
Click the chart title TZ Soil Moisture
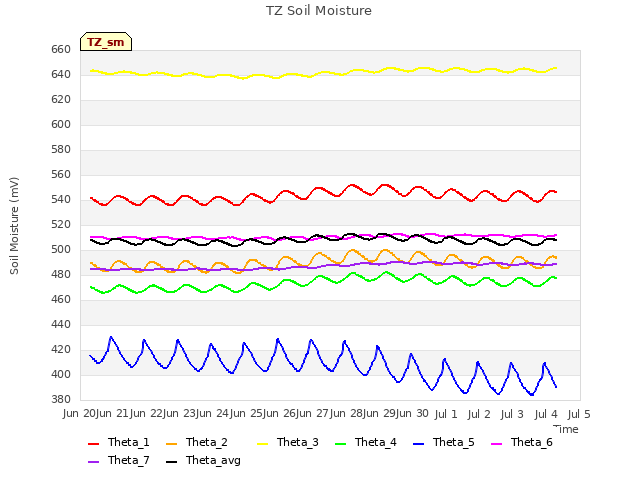(x=319, y=11)
